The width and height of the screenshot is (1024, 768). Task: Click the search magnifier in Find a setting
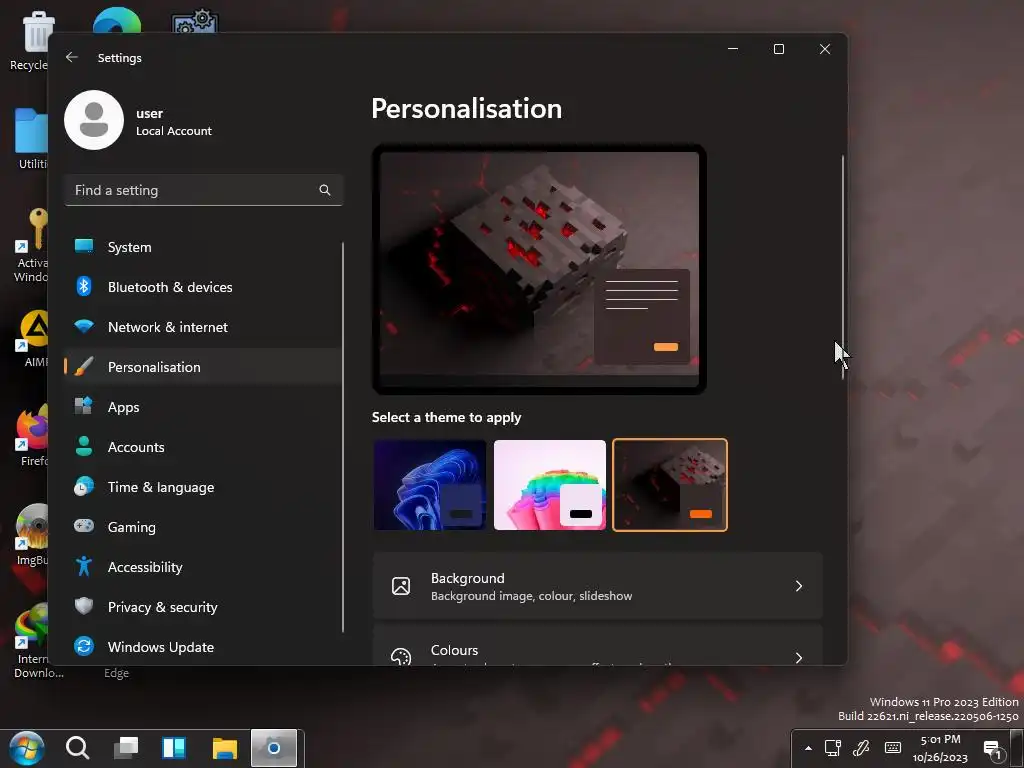point(325,190)
